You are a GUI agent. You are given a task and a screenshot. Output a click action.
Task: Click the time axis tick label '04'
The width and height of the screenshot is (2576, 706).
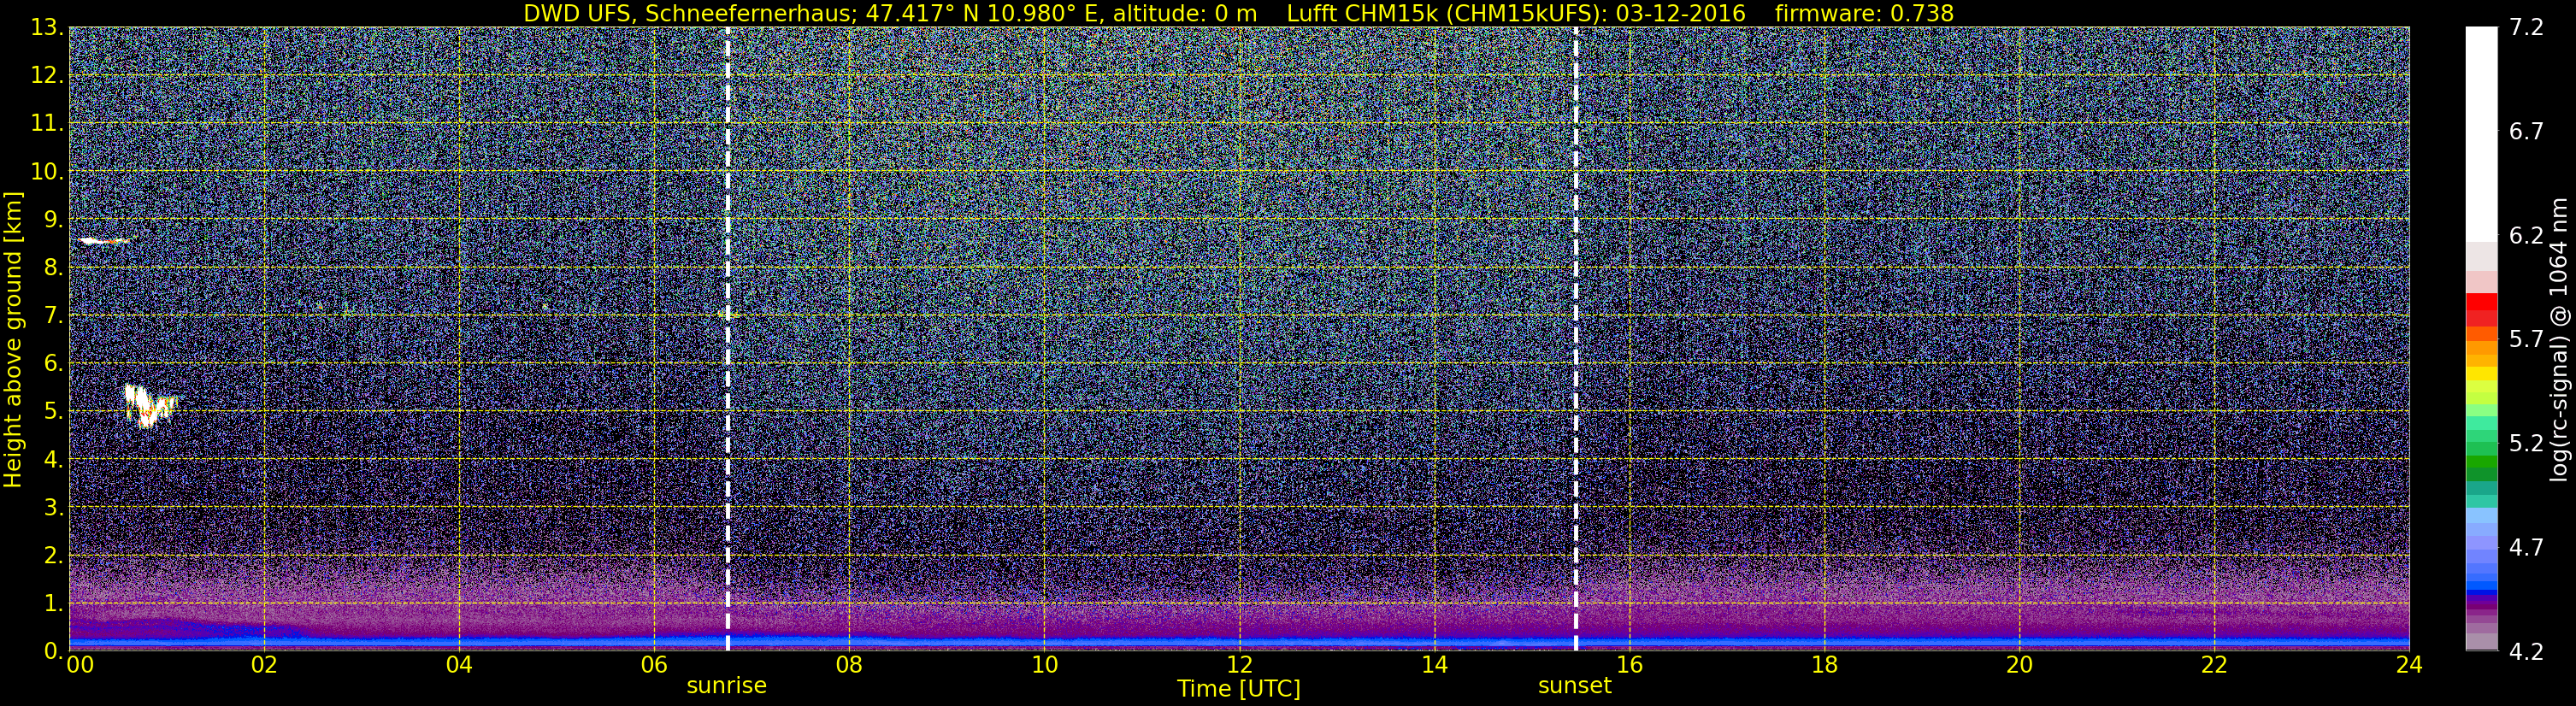tap(459, 666)
